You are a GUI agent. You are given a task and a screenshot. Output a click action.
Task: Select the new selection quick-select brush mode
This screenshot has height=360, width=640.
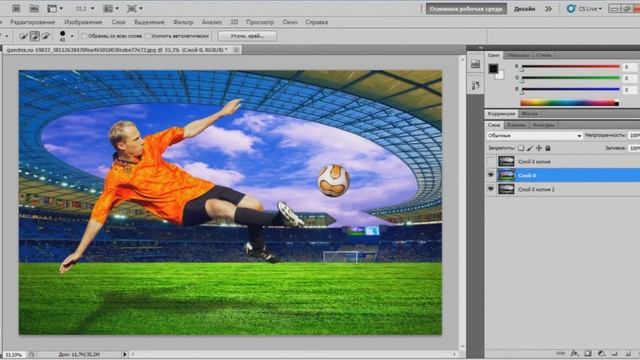23,36
